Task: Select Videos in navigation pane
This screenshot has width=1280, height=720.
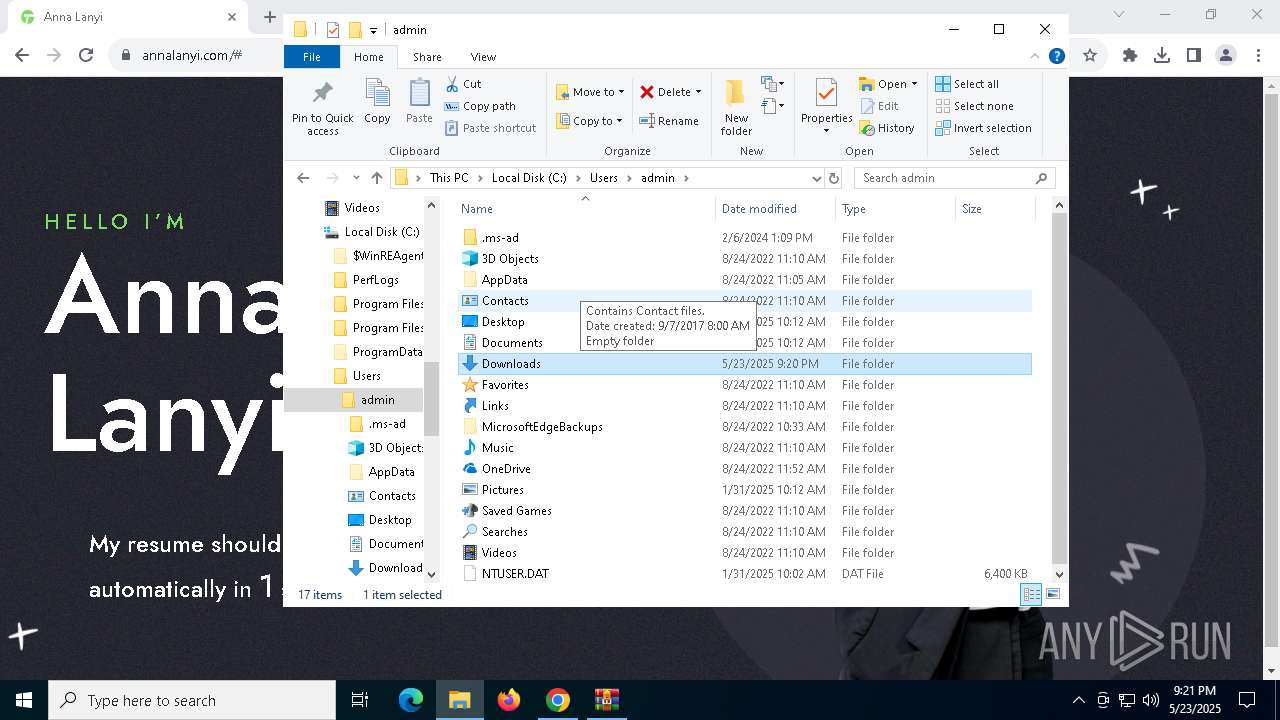Action: click(361, 208)
